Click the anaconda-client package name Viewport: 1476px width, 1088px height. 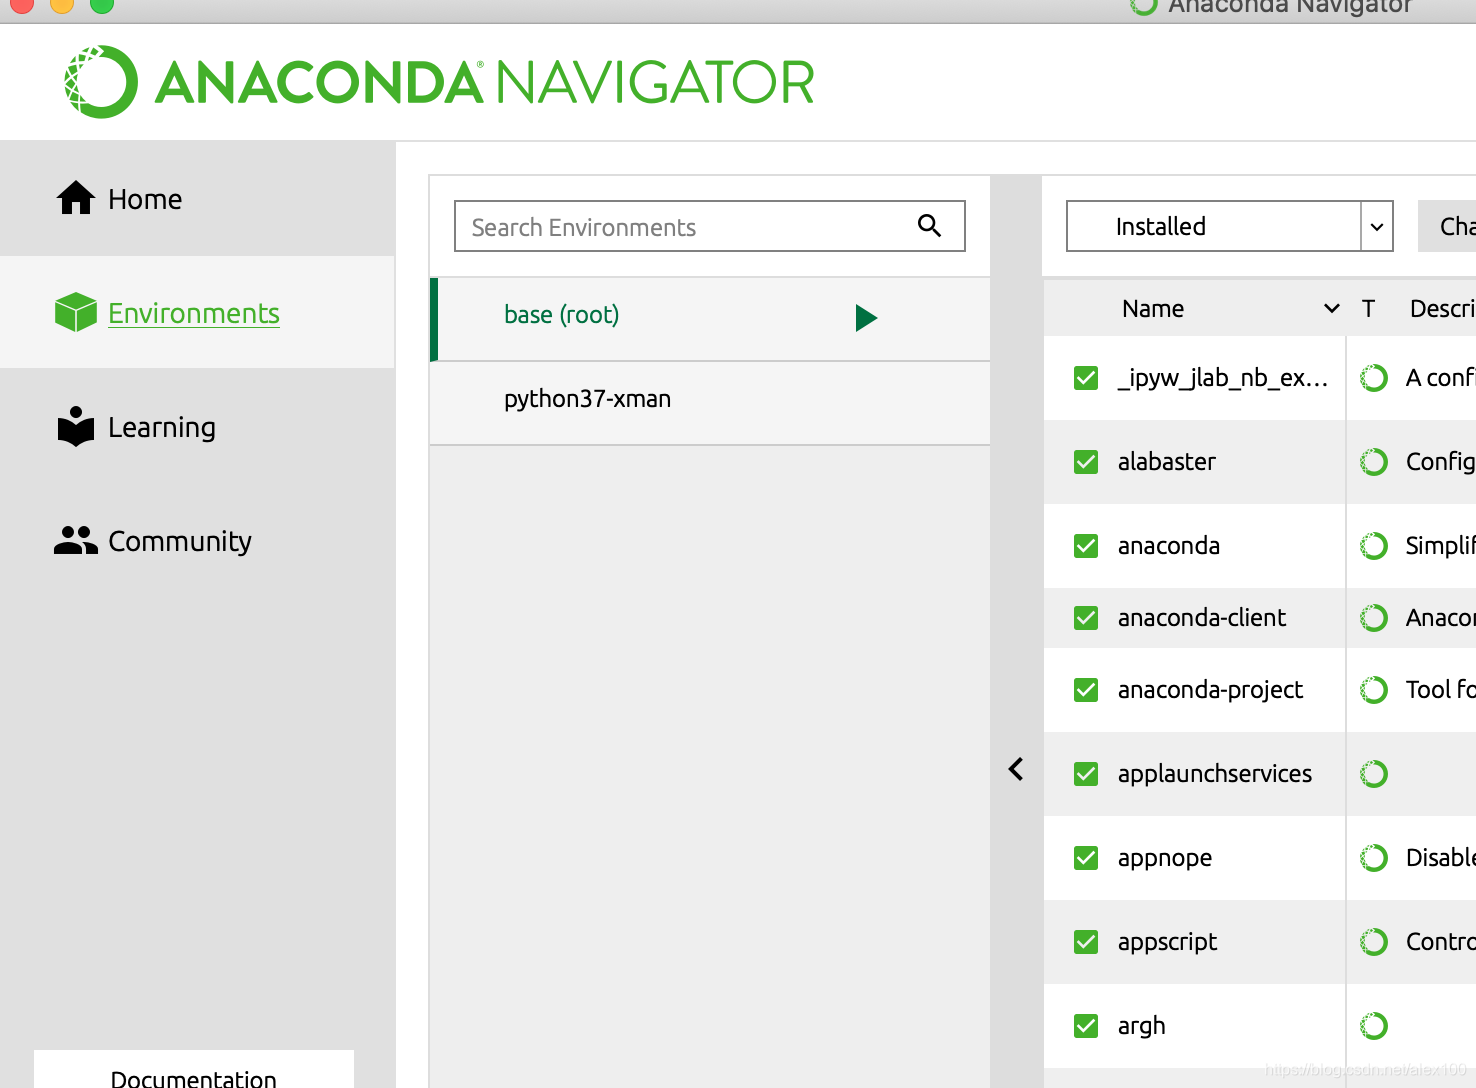point(1202,618)
